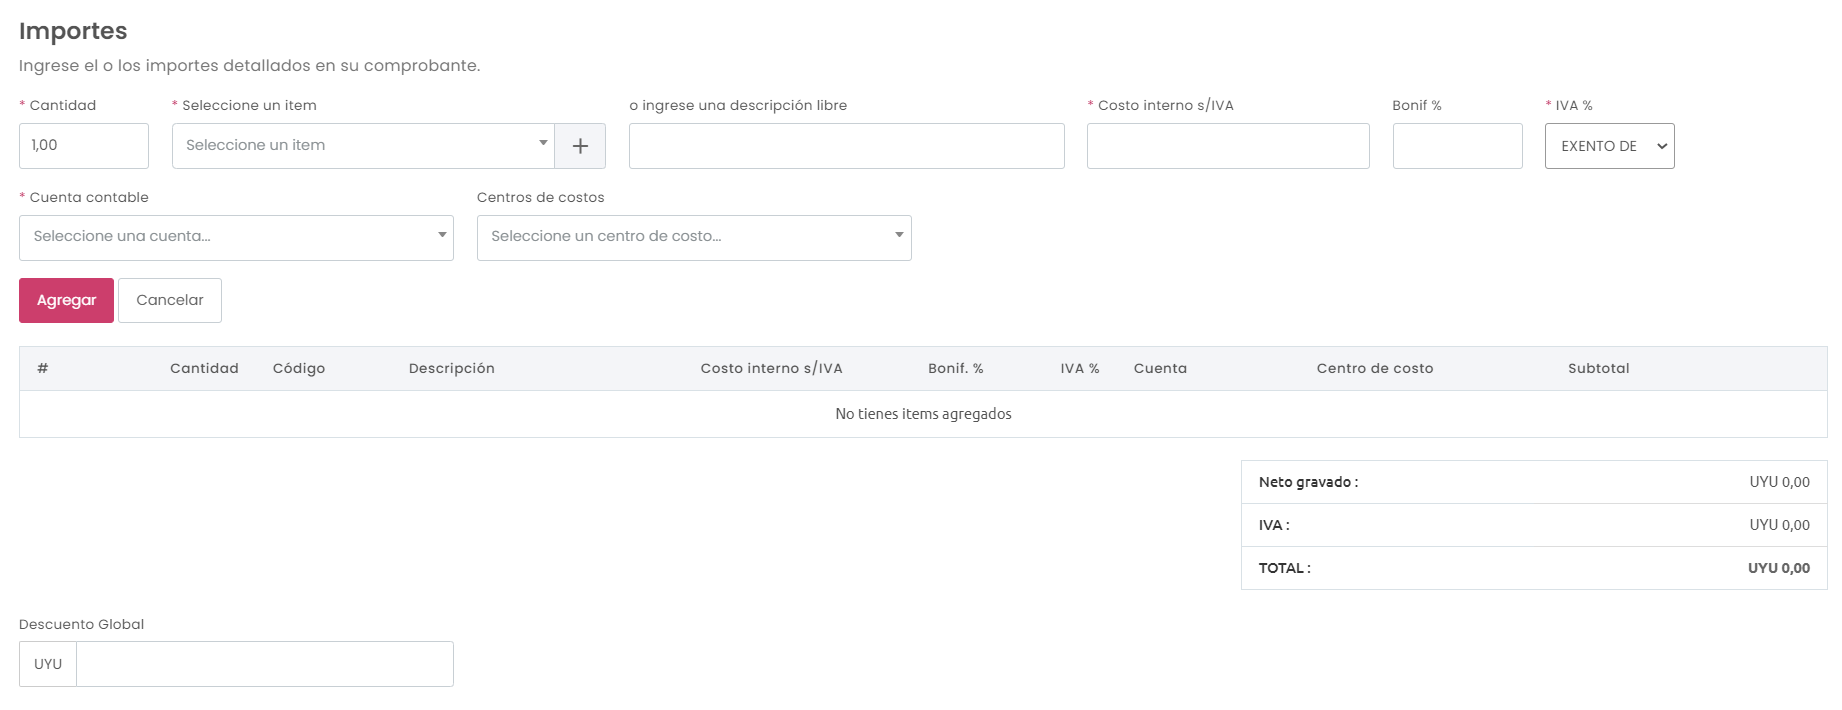Focus the Cantidad input field
Screen dimensions: 1842x710
tap(84, 146)
